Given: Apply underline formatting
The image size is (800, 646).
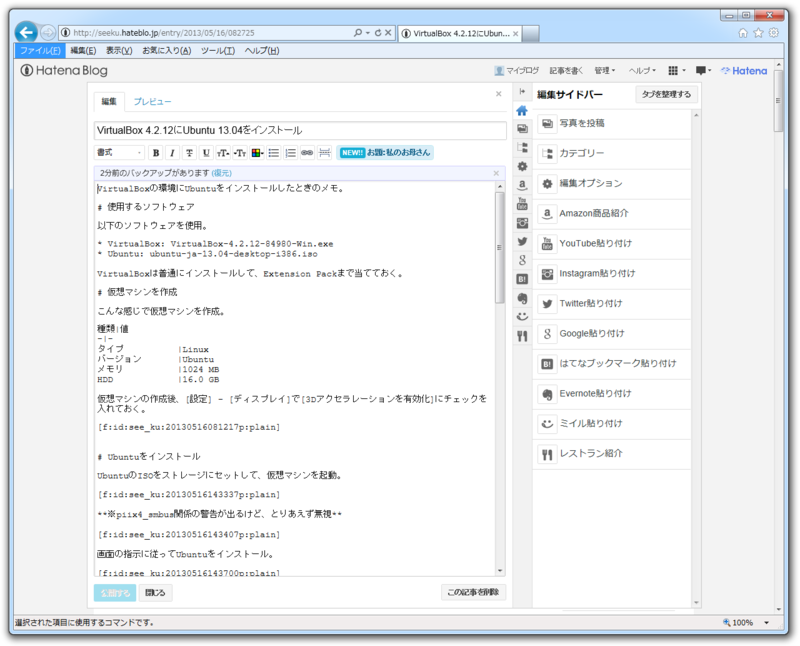Looking at the screenshot, I should click(x=206, y=153).
